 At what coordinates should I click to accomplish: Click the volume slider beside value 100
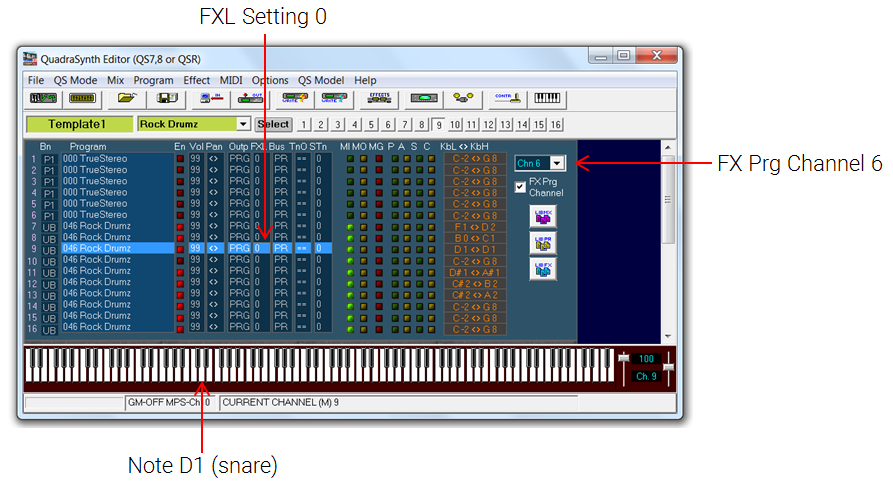coord(623,359)
